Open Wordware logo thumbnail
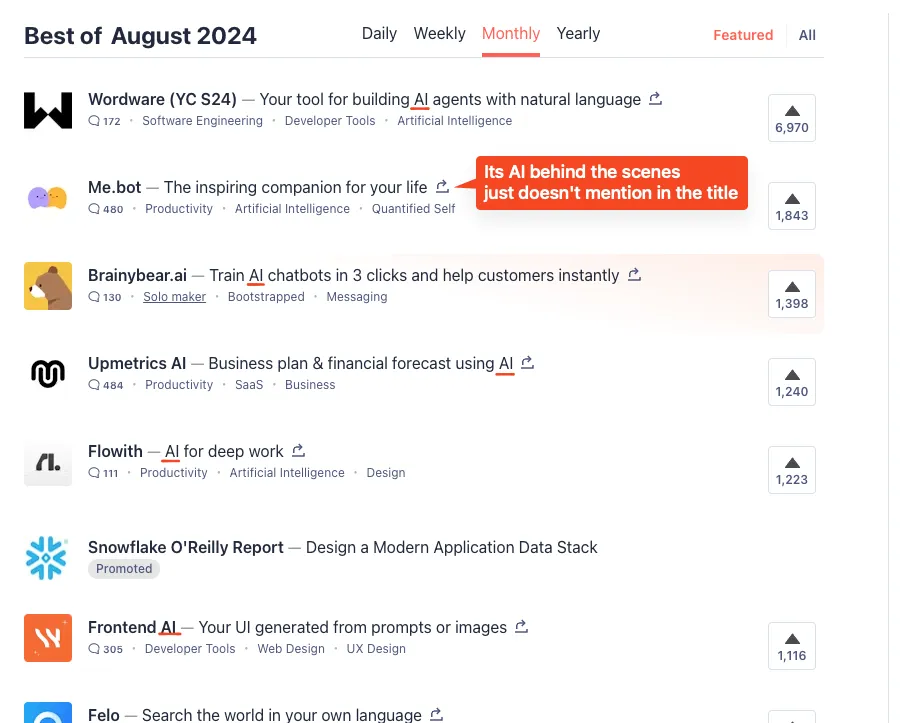The image size is (916, 723). point(48,110)
